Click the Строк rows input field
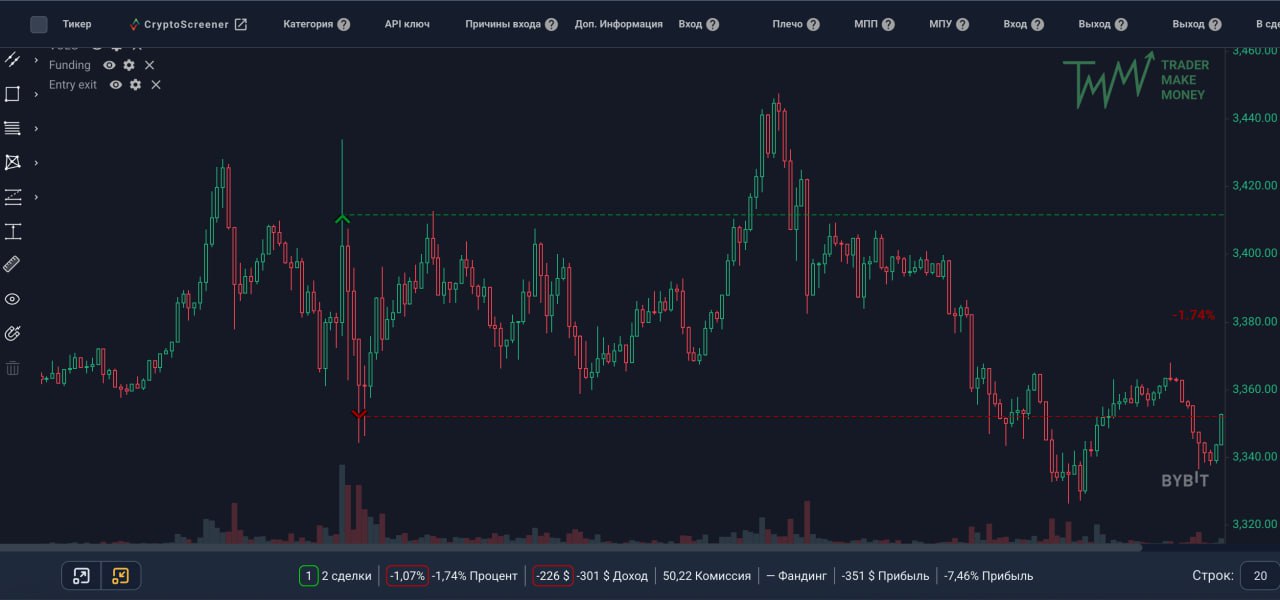 pyautogui.click(x=1258, y=575)
